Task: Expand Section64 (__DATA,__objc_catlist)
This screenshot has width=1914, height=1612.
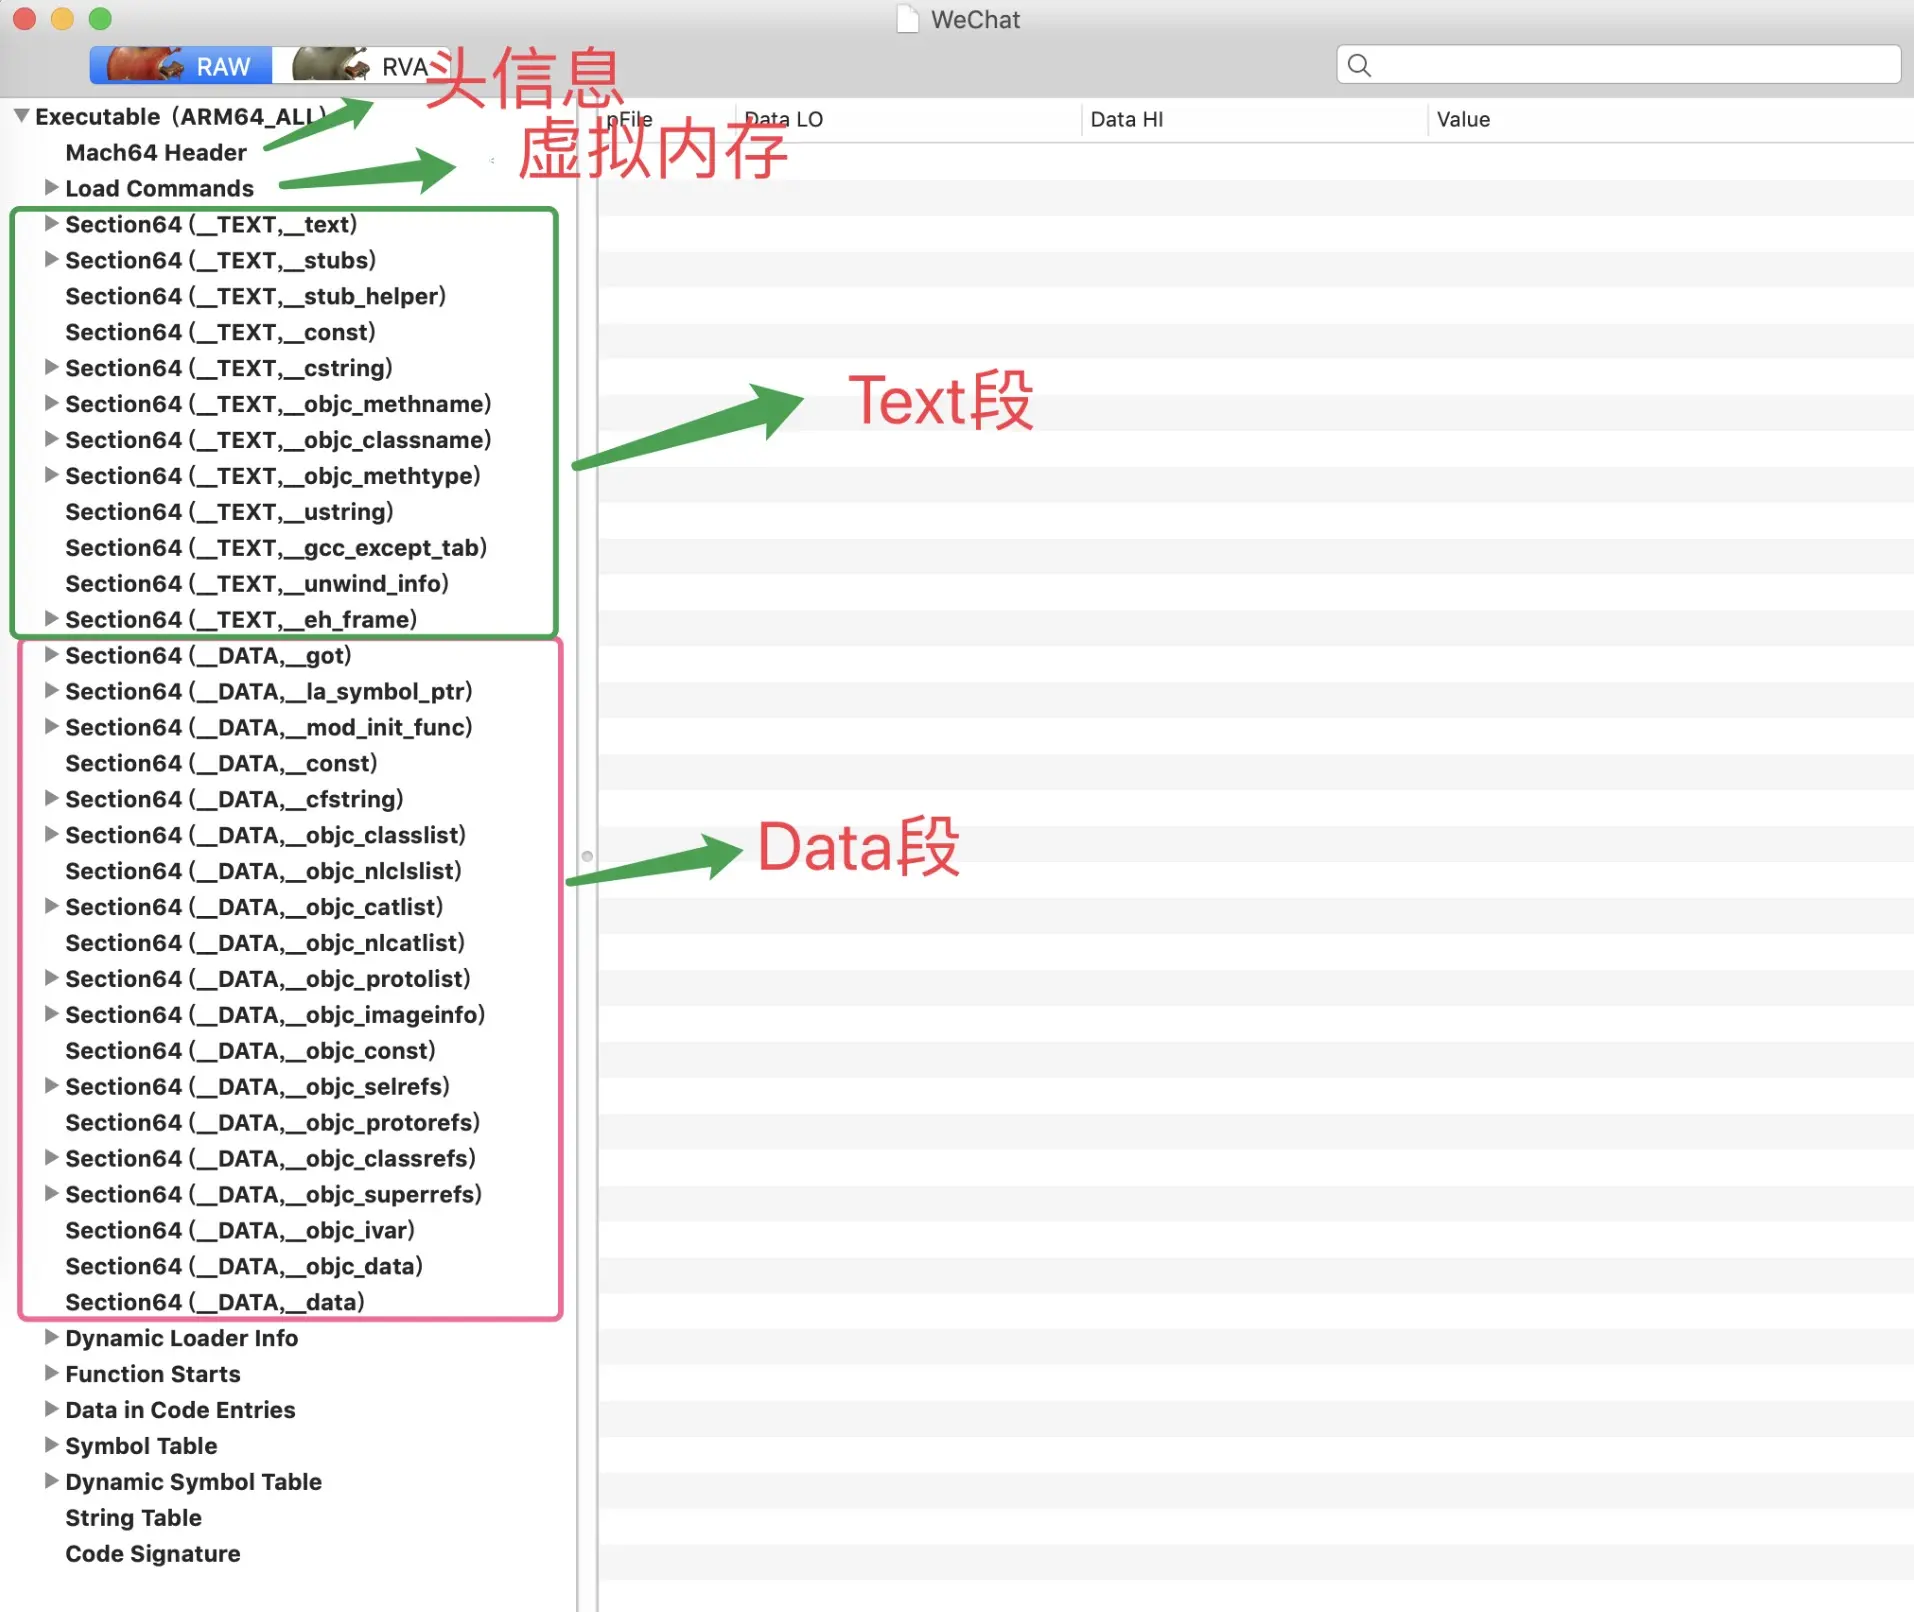Action: click(51, 906)
